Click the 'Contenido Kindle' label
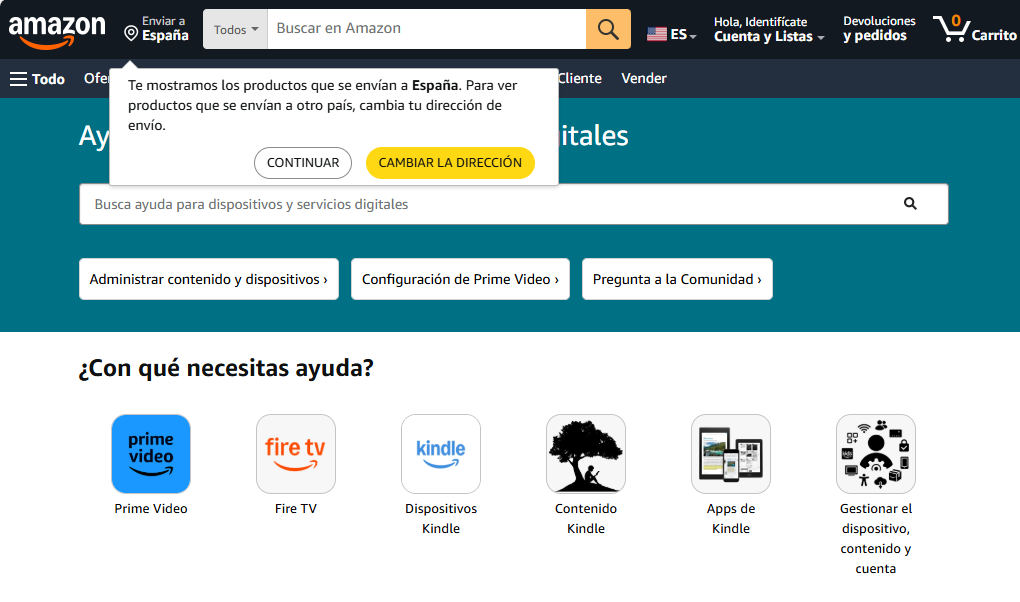 pos(586,519)
